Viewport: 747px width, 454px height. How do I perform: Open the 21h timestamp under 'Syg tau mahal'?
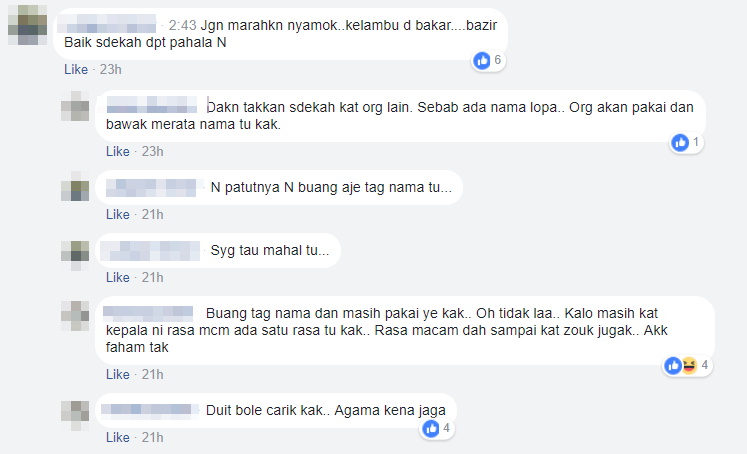[152, 278]
